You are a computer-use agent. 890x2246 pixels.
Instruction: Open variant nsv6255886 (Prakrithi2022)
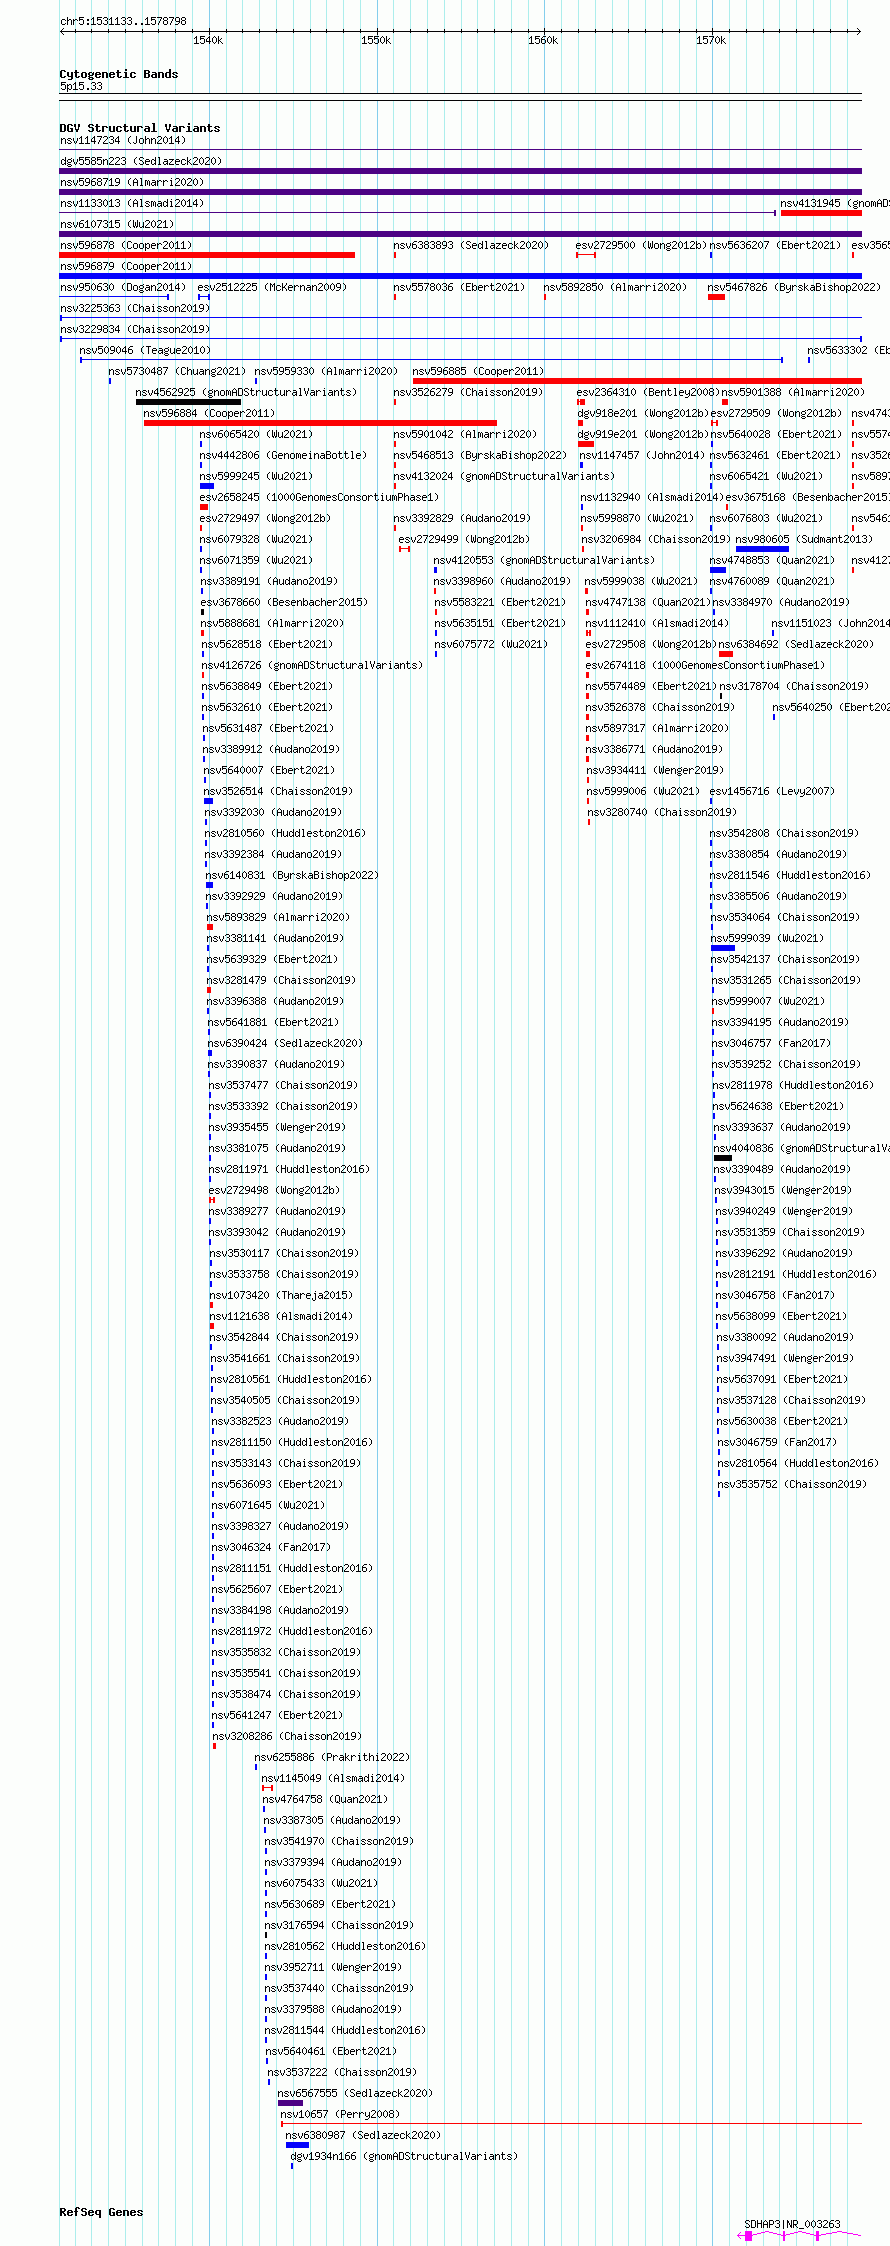click(x=332, y=1757)
